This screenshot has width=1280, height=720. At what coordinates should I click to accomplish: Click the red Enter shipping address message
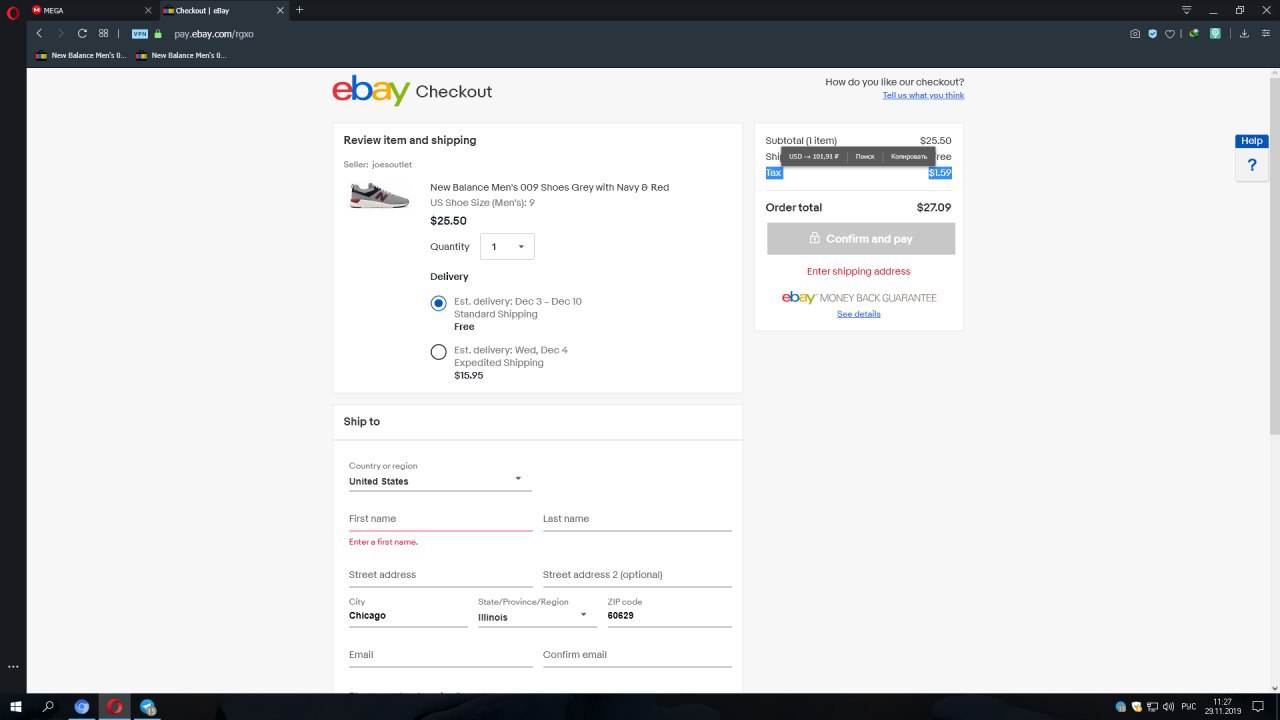[859, 271]
